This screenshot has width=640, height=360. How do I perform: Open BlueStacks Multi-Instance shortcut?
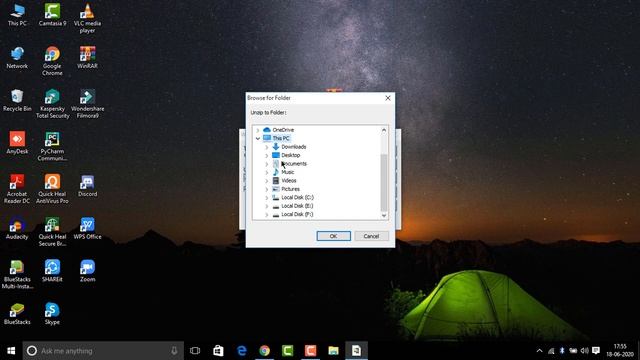click(x=17, y=274)
